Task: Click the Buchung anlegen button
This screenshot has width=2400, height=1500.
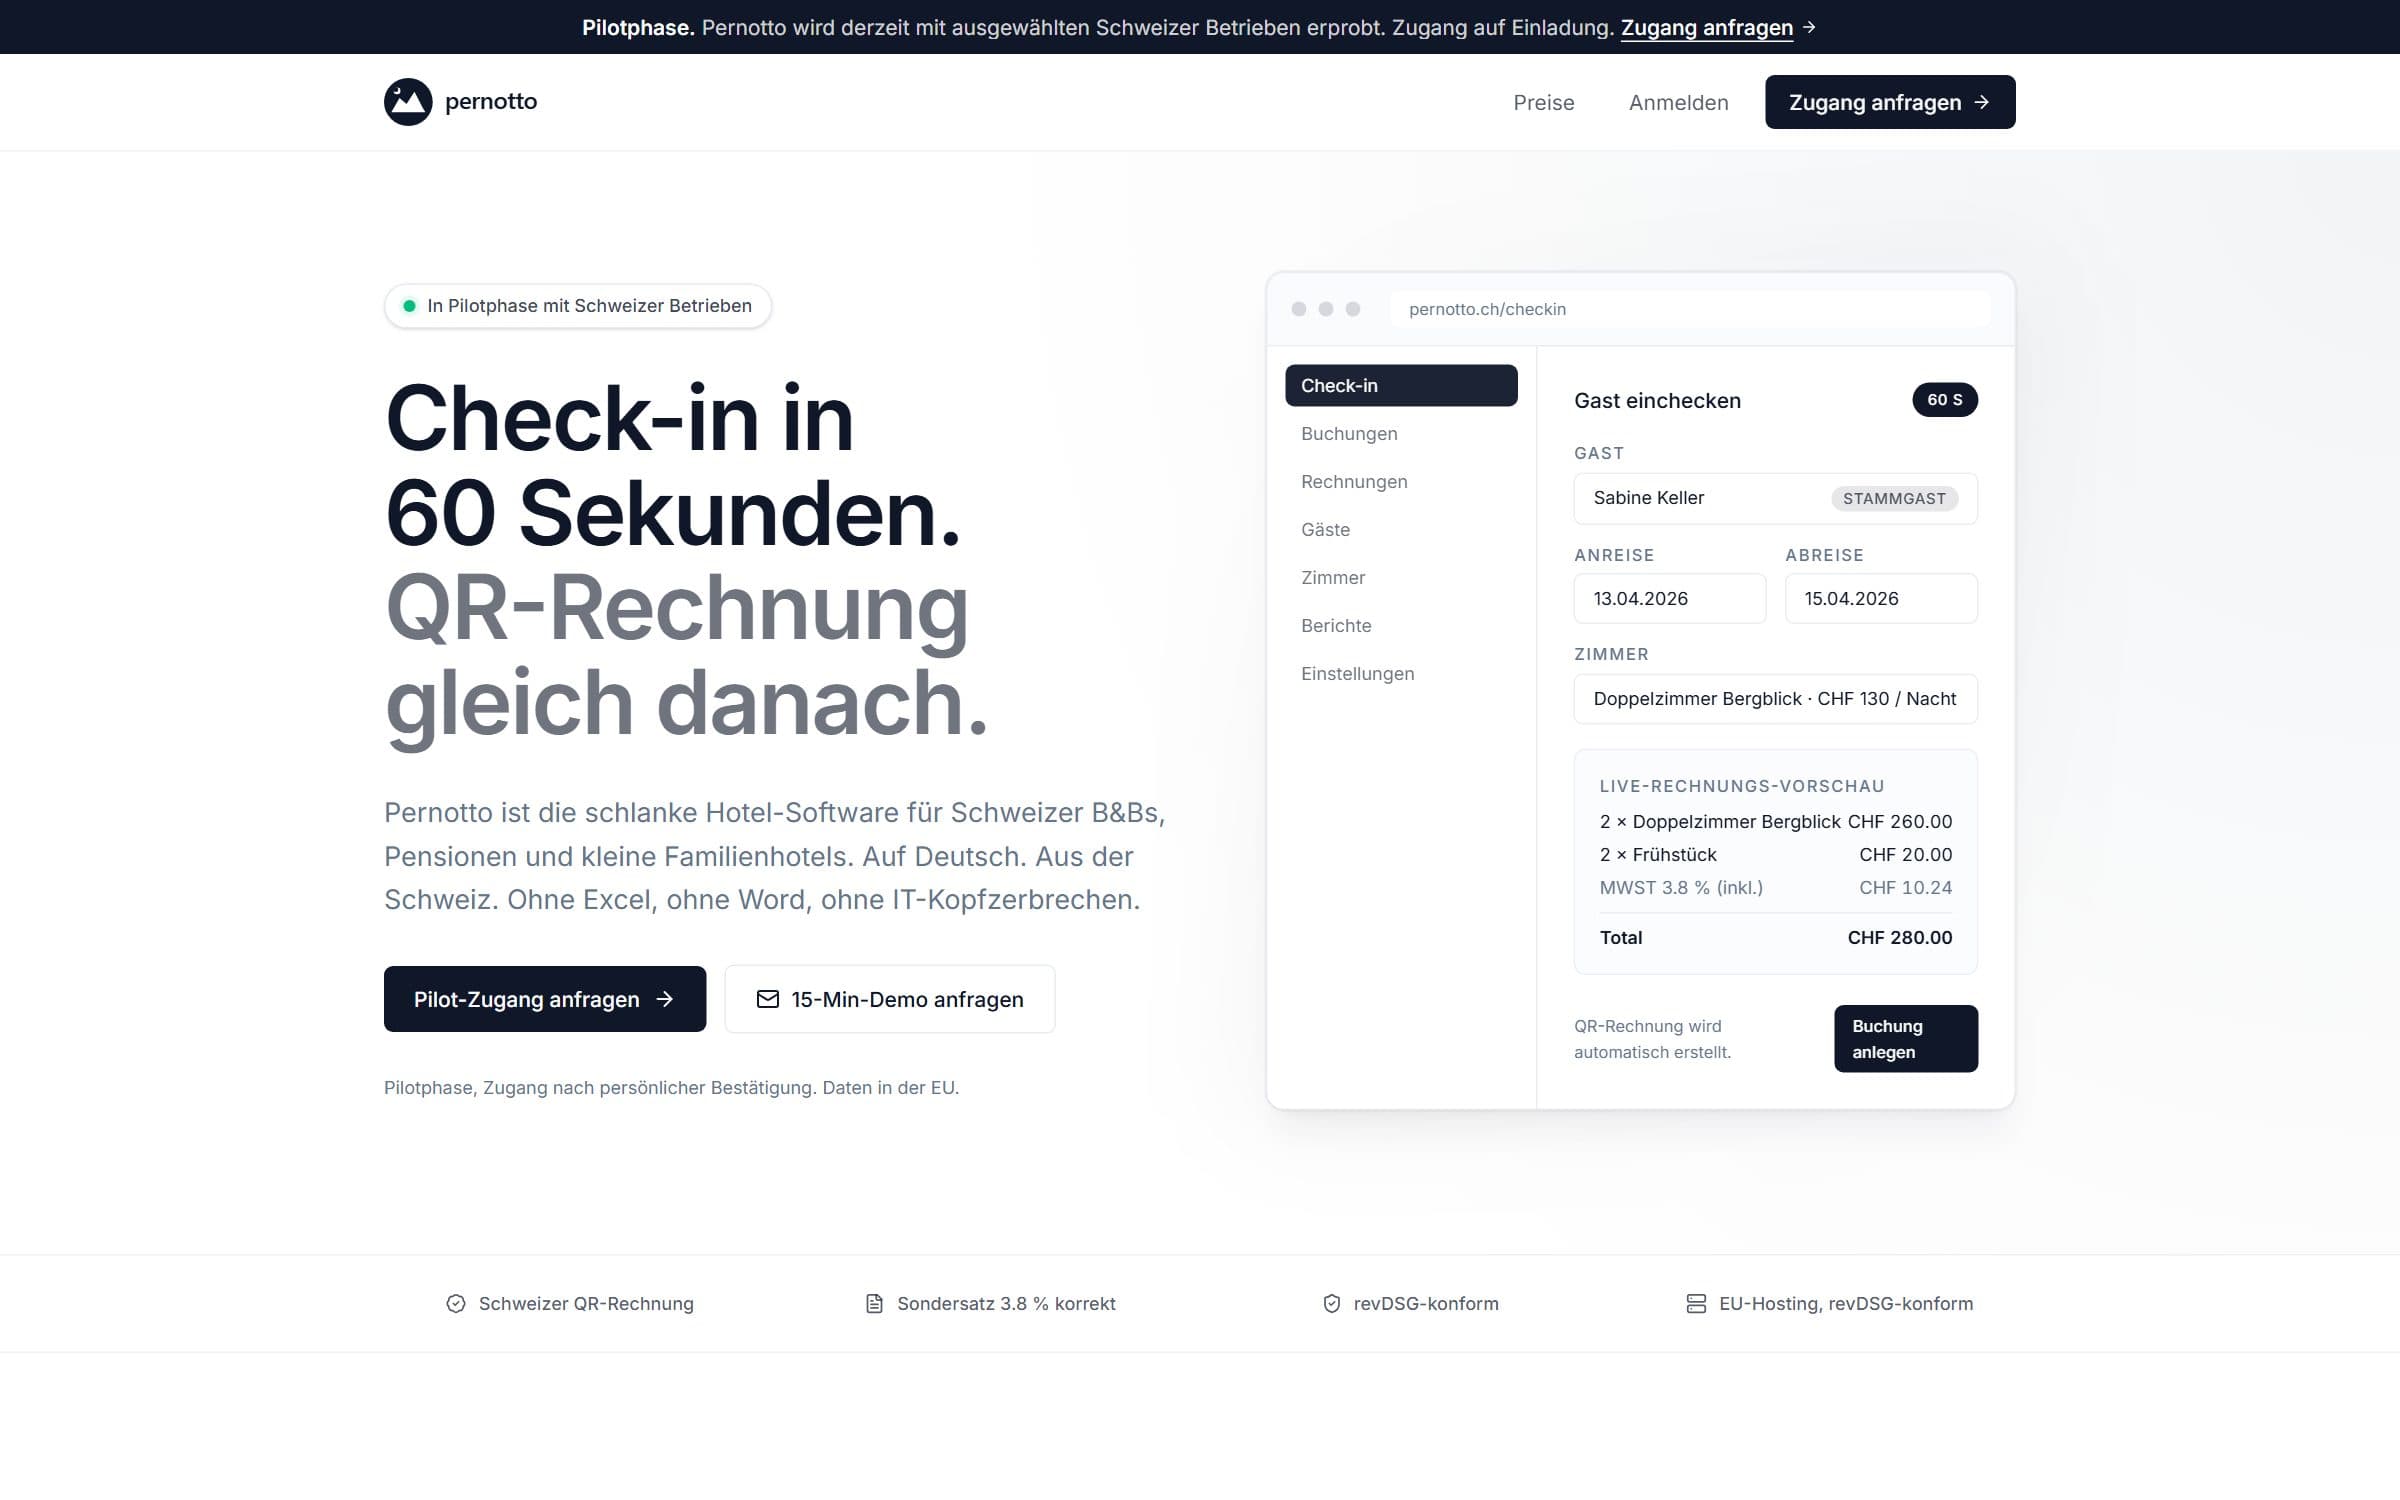Action: coord(1906,1039)
